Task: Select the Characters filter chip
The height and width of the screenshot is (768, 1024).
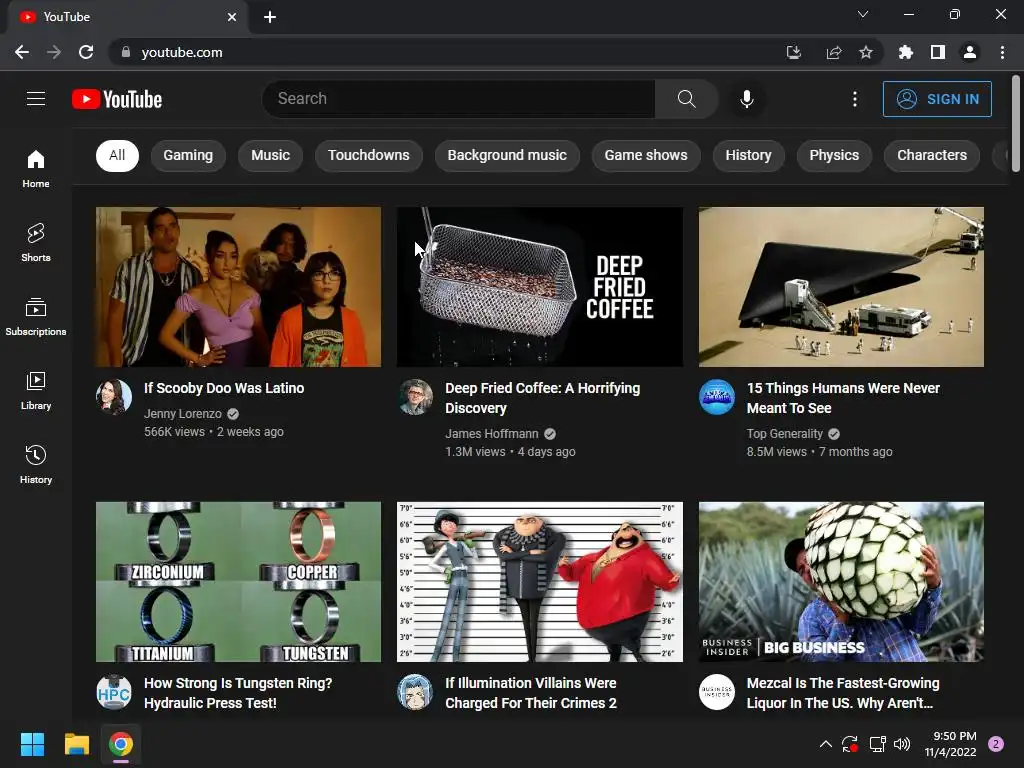Action: pos(932,155)
